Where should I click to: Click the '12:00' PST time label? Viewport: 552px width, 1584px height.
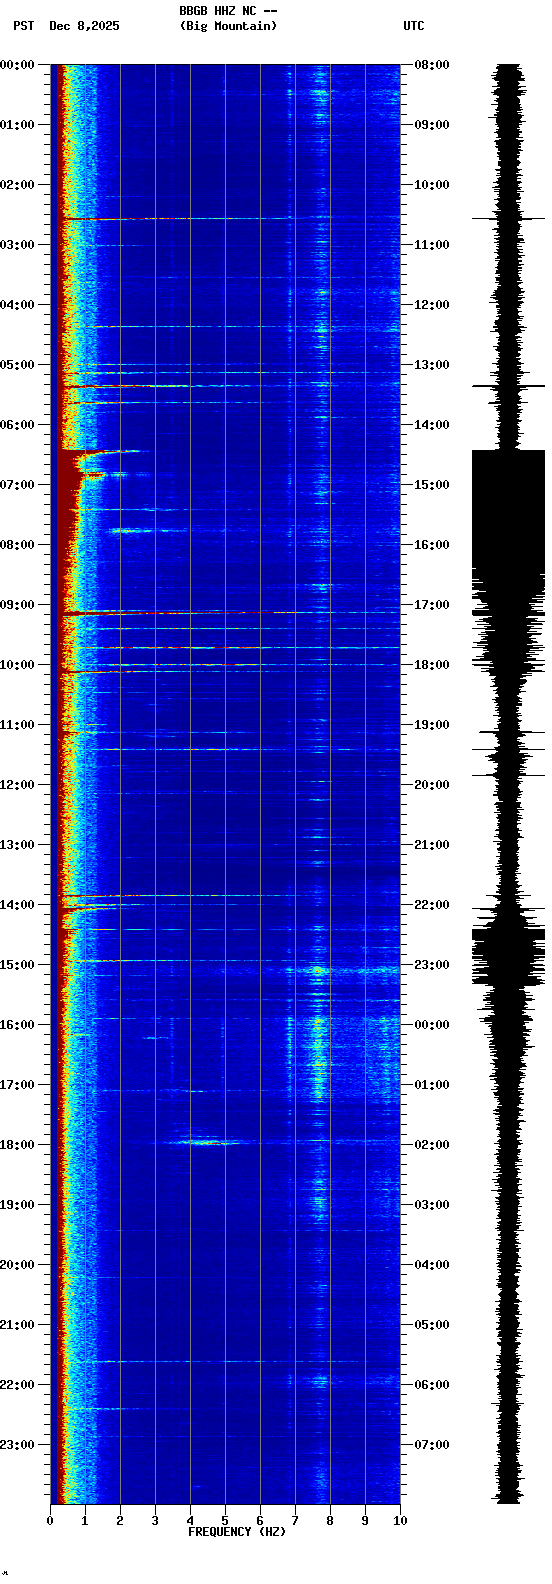tap(17, 785)
